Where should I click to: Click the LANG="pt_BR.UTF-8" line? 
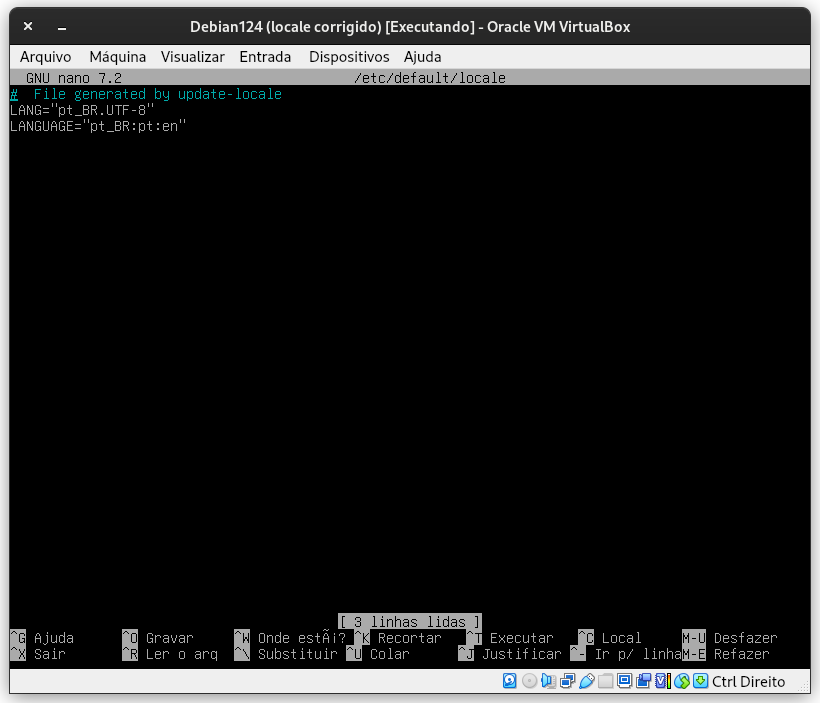click(82, 110)
